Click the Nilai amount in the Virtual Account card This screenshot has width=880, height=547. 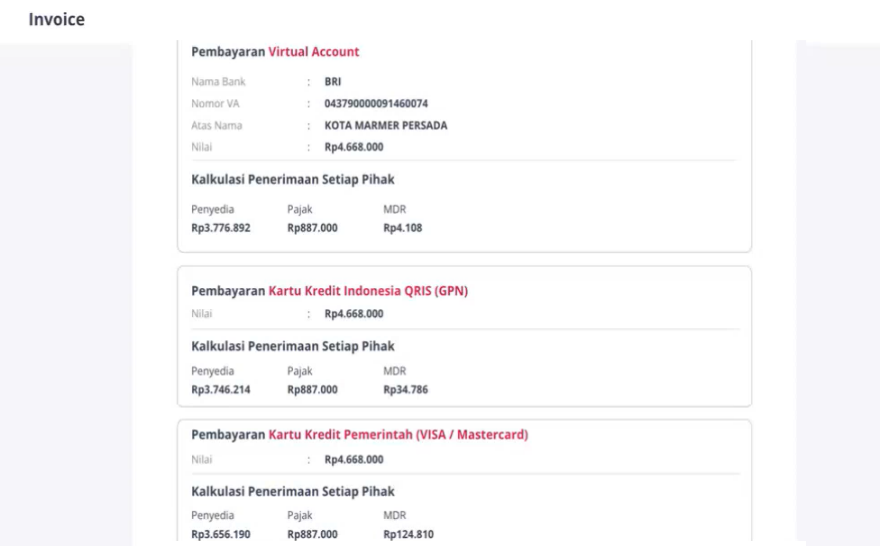click(x=354, y=147)
